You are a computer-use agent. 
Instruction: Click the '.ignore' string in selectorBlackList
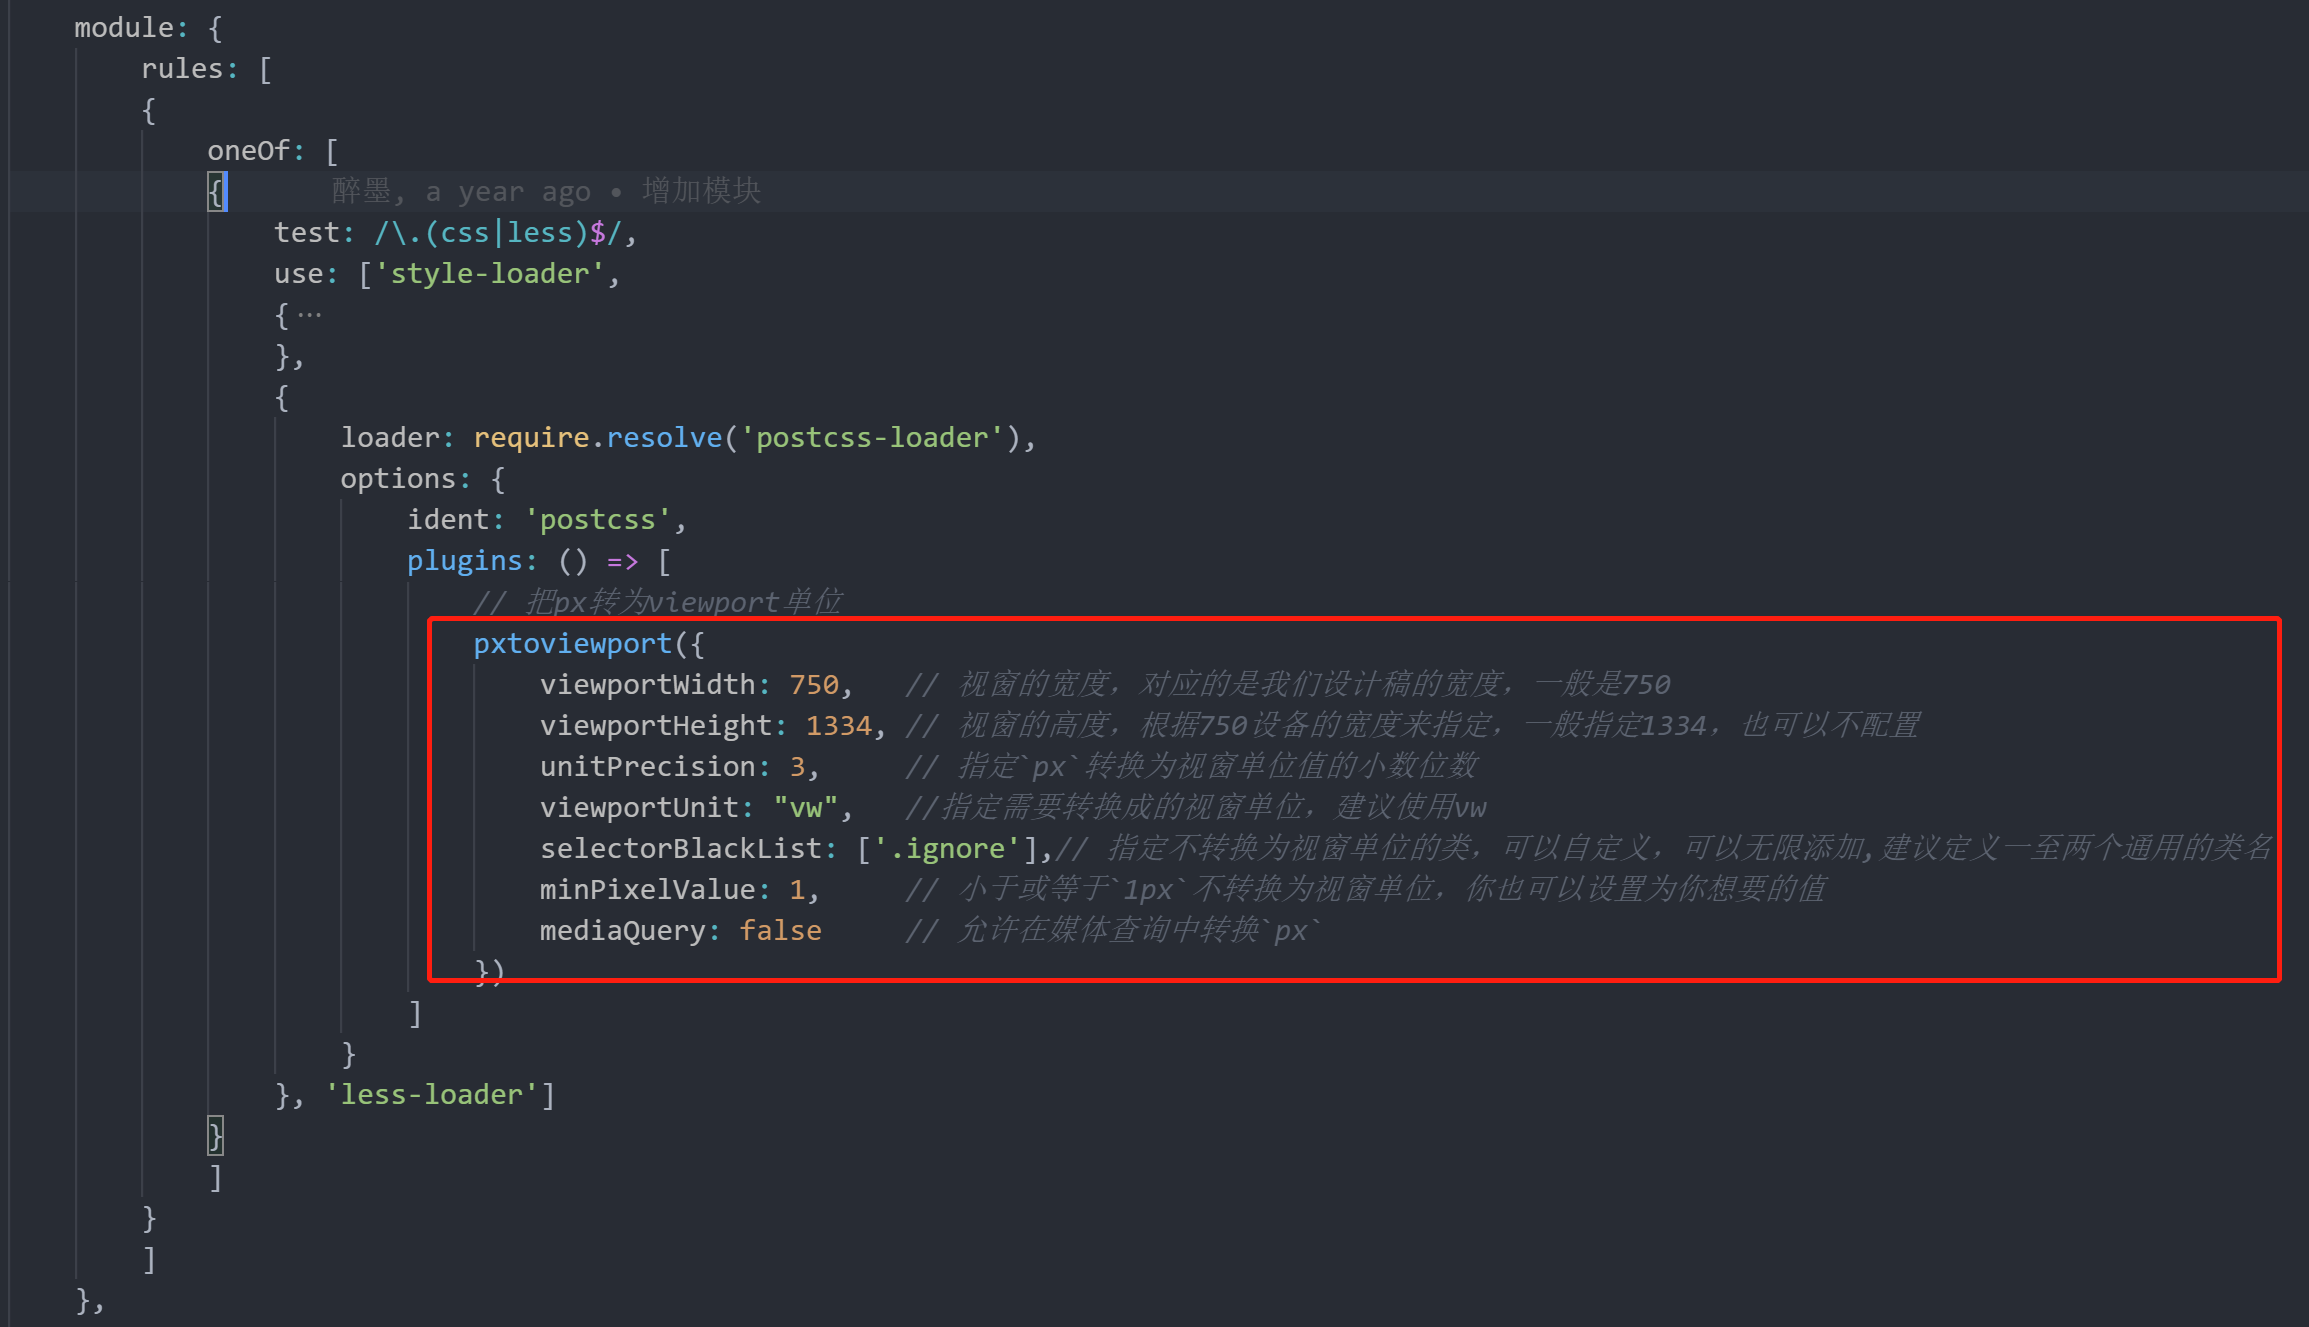(946, 849)
